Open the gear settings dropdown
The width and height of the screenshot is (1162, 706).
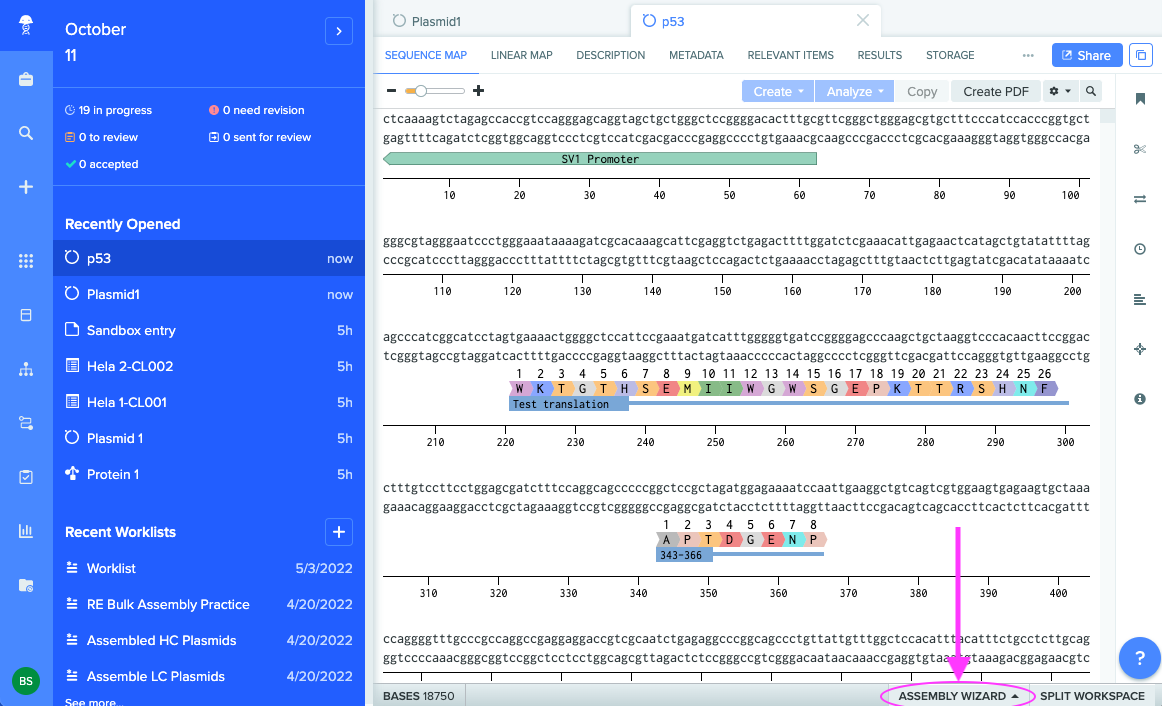pos(1060,91)
